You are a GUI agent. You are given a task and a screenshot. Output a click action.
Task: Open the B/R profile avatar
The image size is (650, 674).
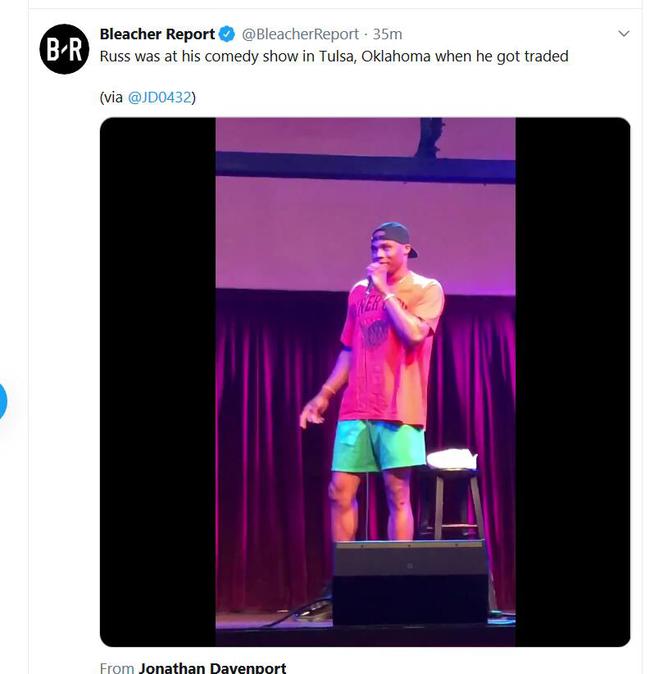tap(64, 49)
